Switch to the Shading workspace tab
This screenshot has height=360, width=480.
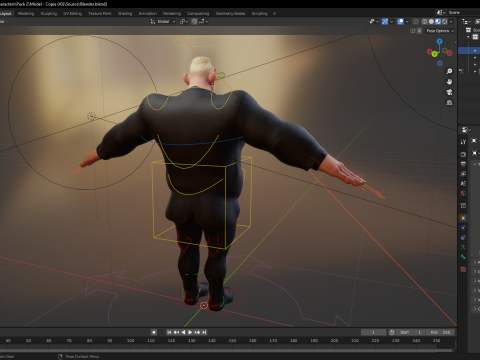click(125, 13)
